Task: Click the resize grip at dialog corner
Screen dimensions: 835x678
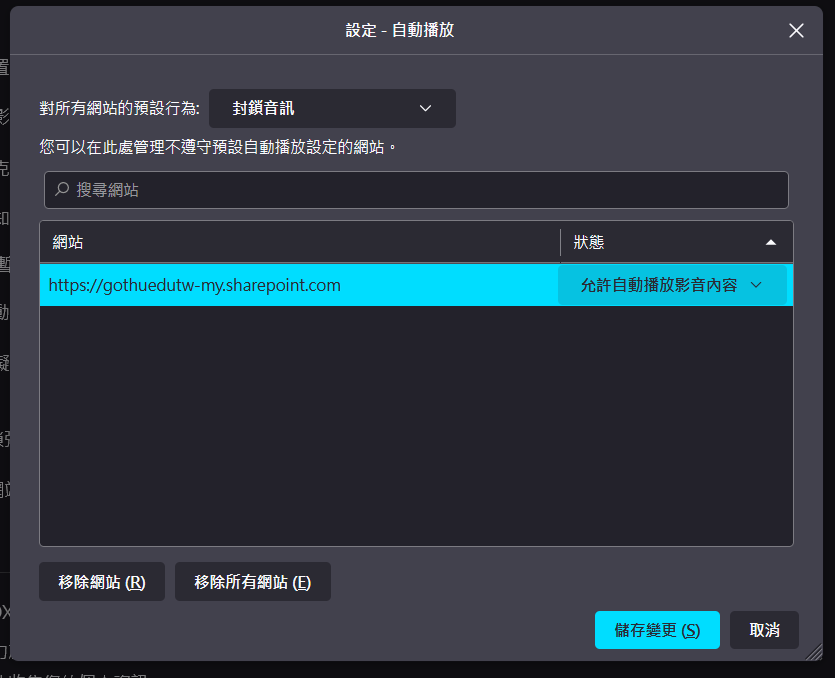Action: (814, 651)
